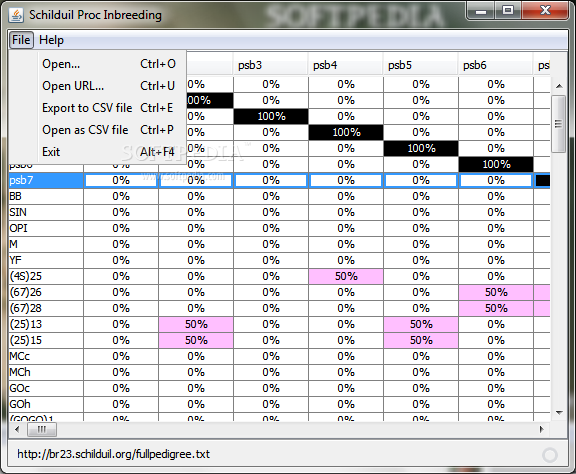576x474 pixels.
Task: Click the status bar URL text
Action: click(114, 454)
